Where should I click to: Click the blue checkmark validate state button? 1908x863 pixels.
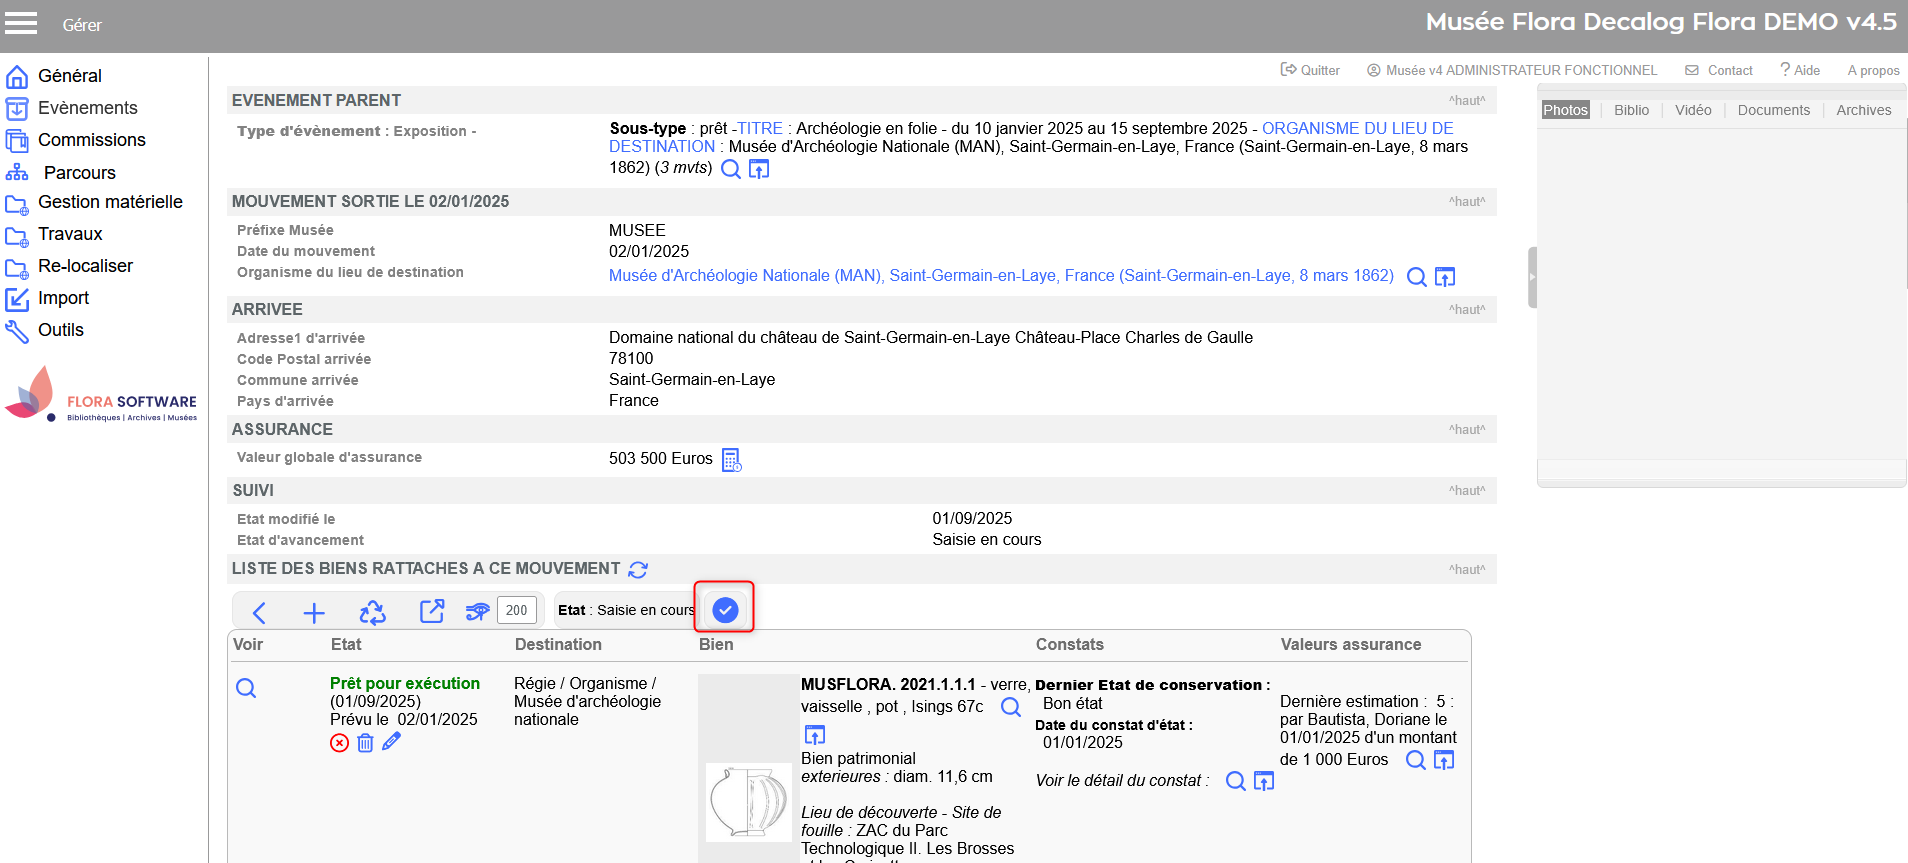(725, 609)
